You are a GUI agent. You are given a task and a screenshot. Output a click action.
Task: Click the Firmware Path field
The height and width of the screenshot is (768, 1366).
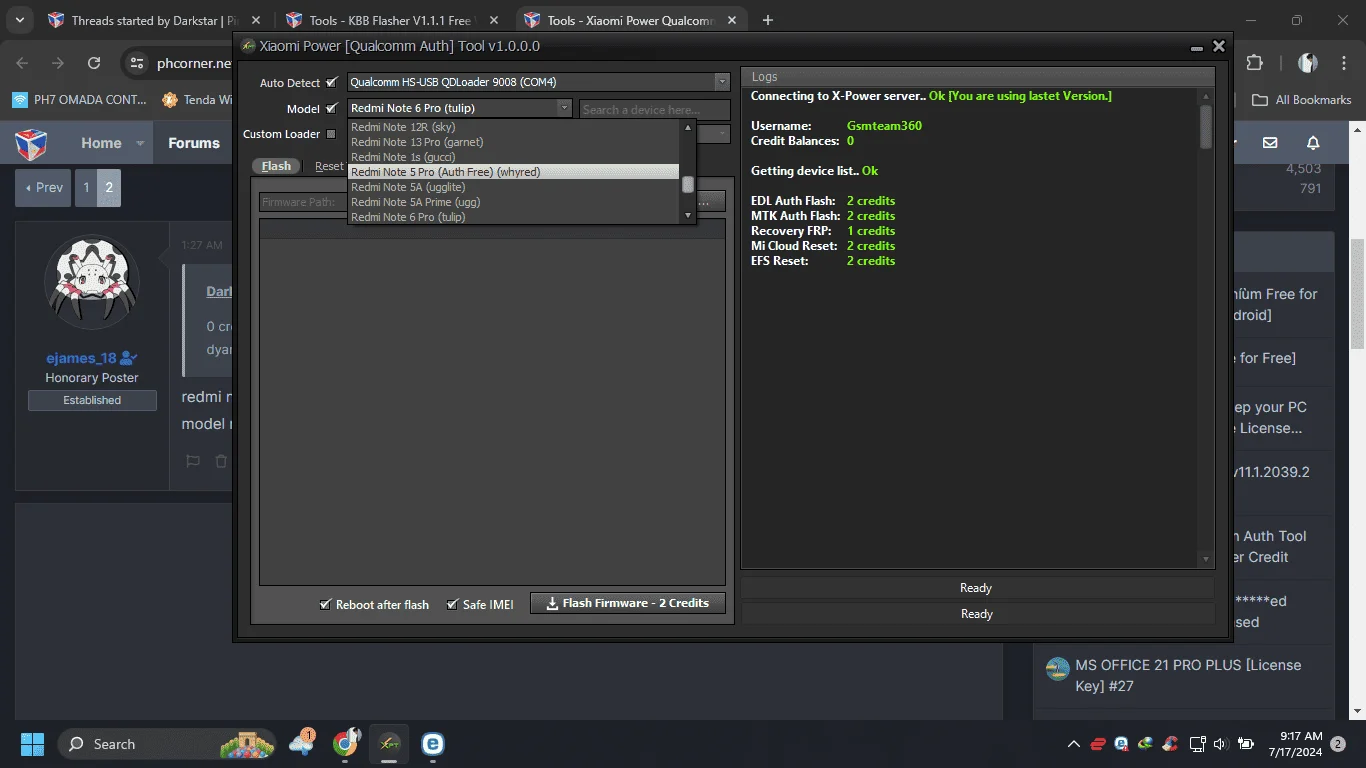click(303, 202)
